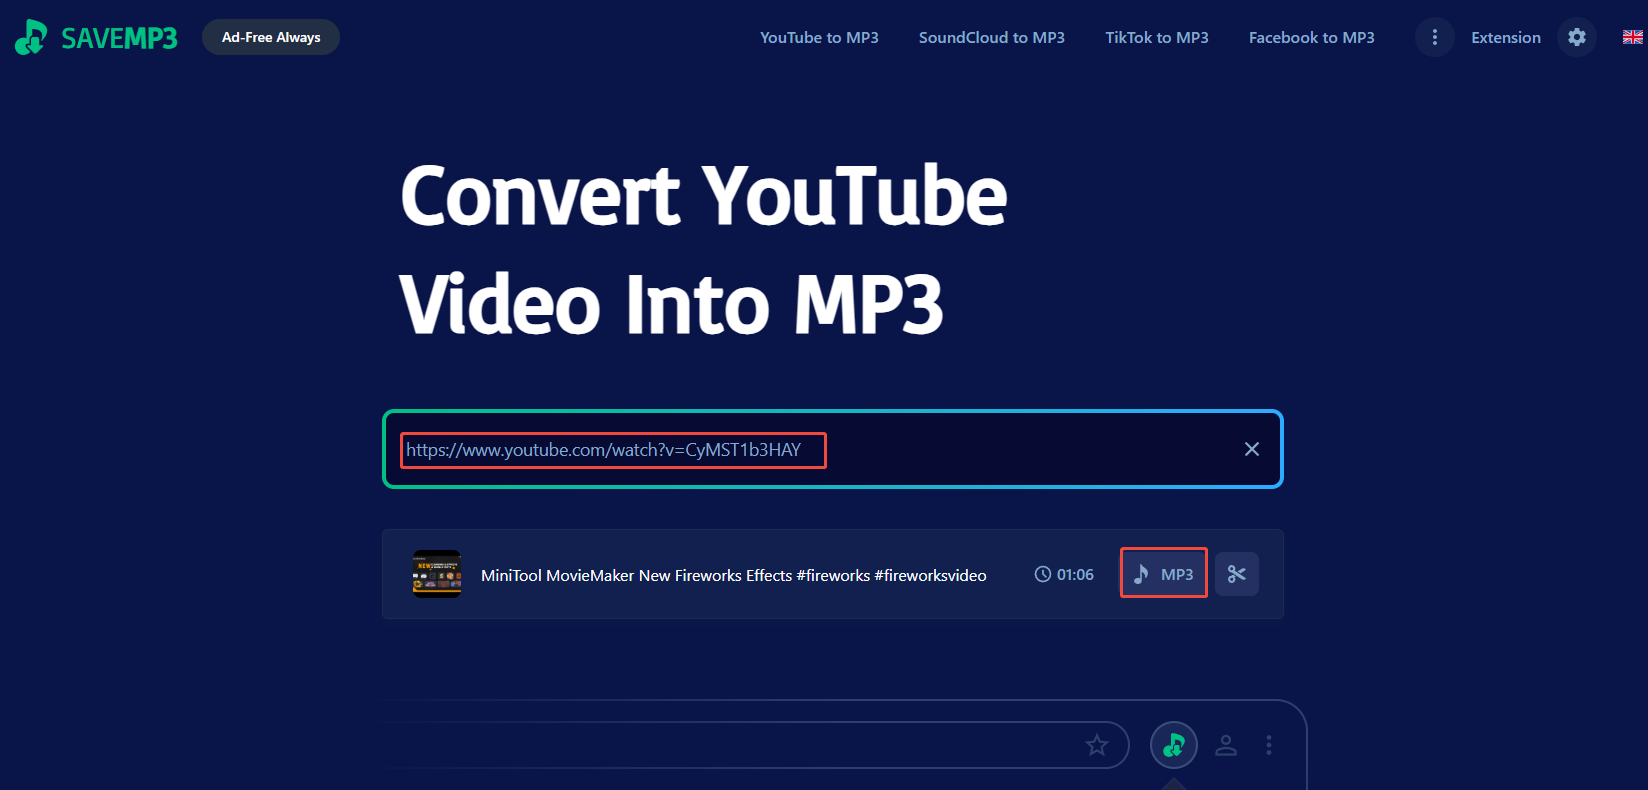Download the video as MP3
Image resolution: width=1648 pixels, height=790 pixels.
click(x=1163, y=573)
